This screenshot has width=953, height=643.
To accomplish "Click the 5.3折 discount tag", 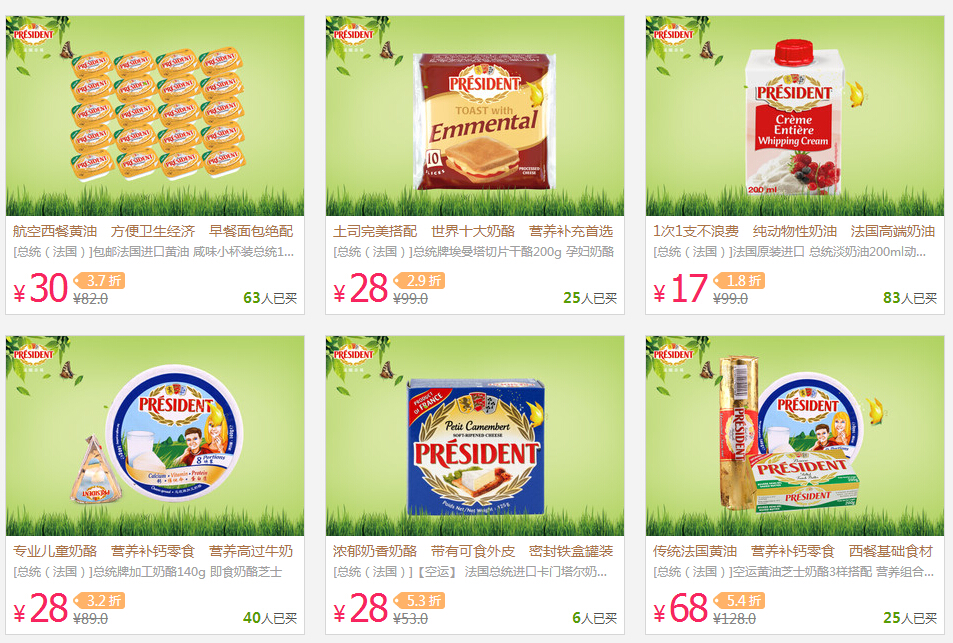I will pos(419,601).
